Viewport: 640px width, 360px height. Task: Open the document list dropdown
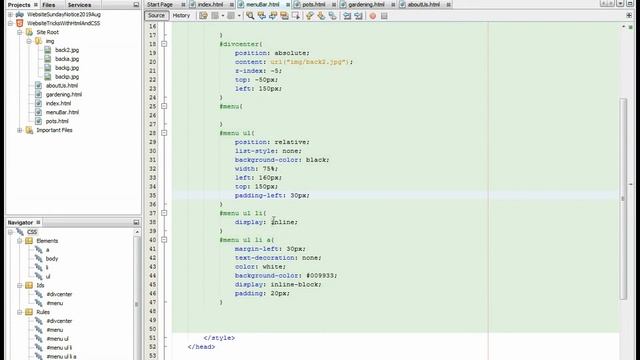[620, 4]
